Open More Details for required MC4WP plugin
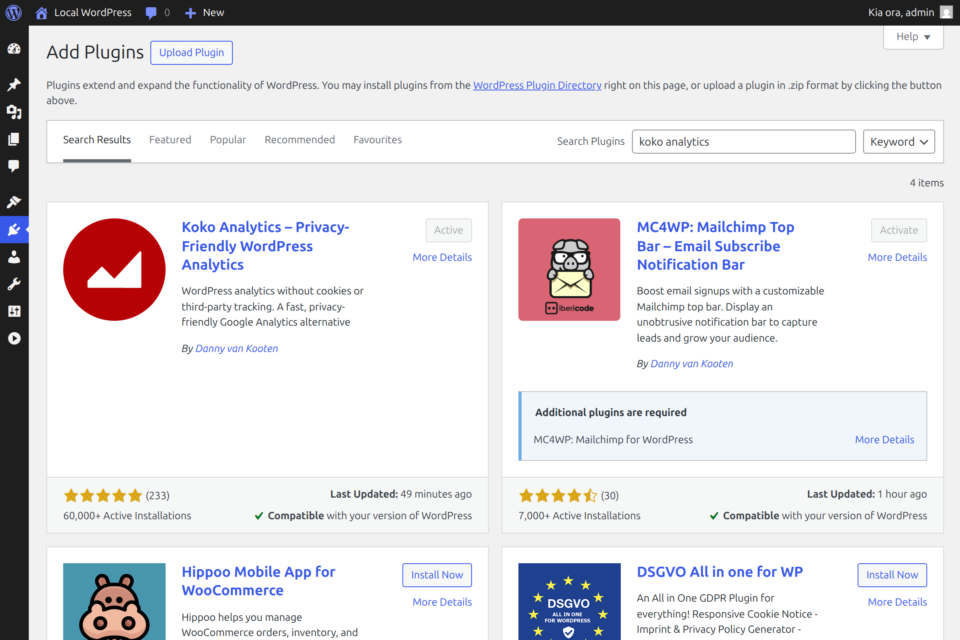Image resolution: width=960 pixels, height=640 pixels. coord(884,440)
